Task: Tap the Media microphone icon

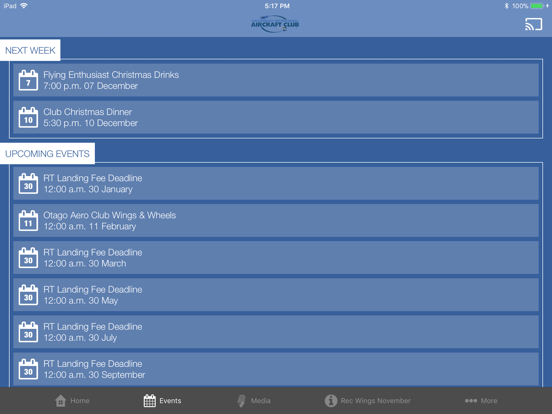Action: tap(242, 401)
